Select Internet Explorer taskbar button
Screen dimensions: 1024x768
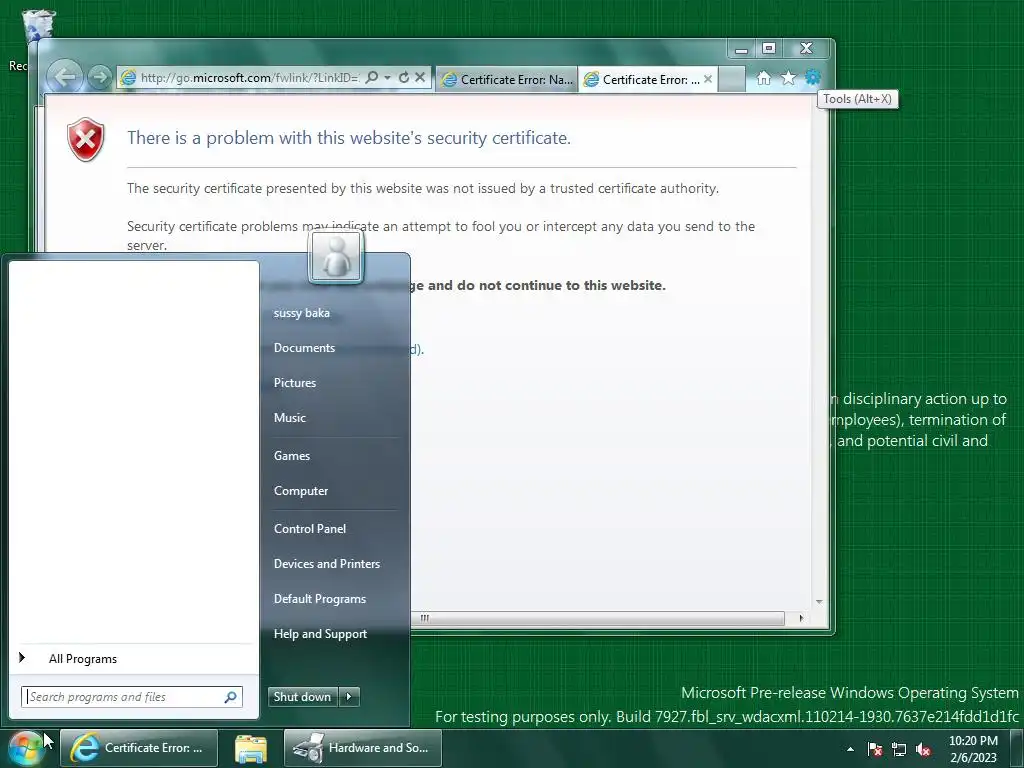pyautogui.click(x=139, y=748)
